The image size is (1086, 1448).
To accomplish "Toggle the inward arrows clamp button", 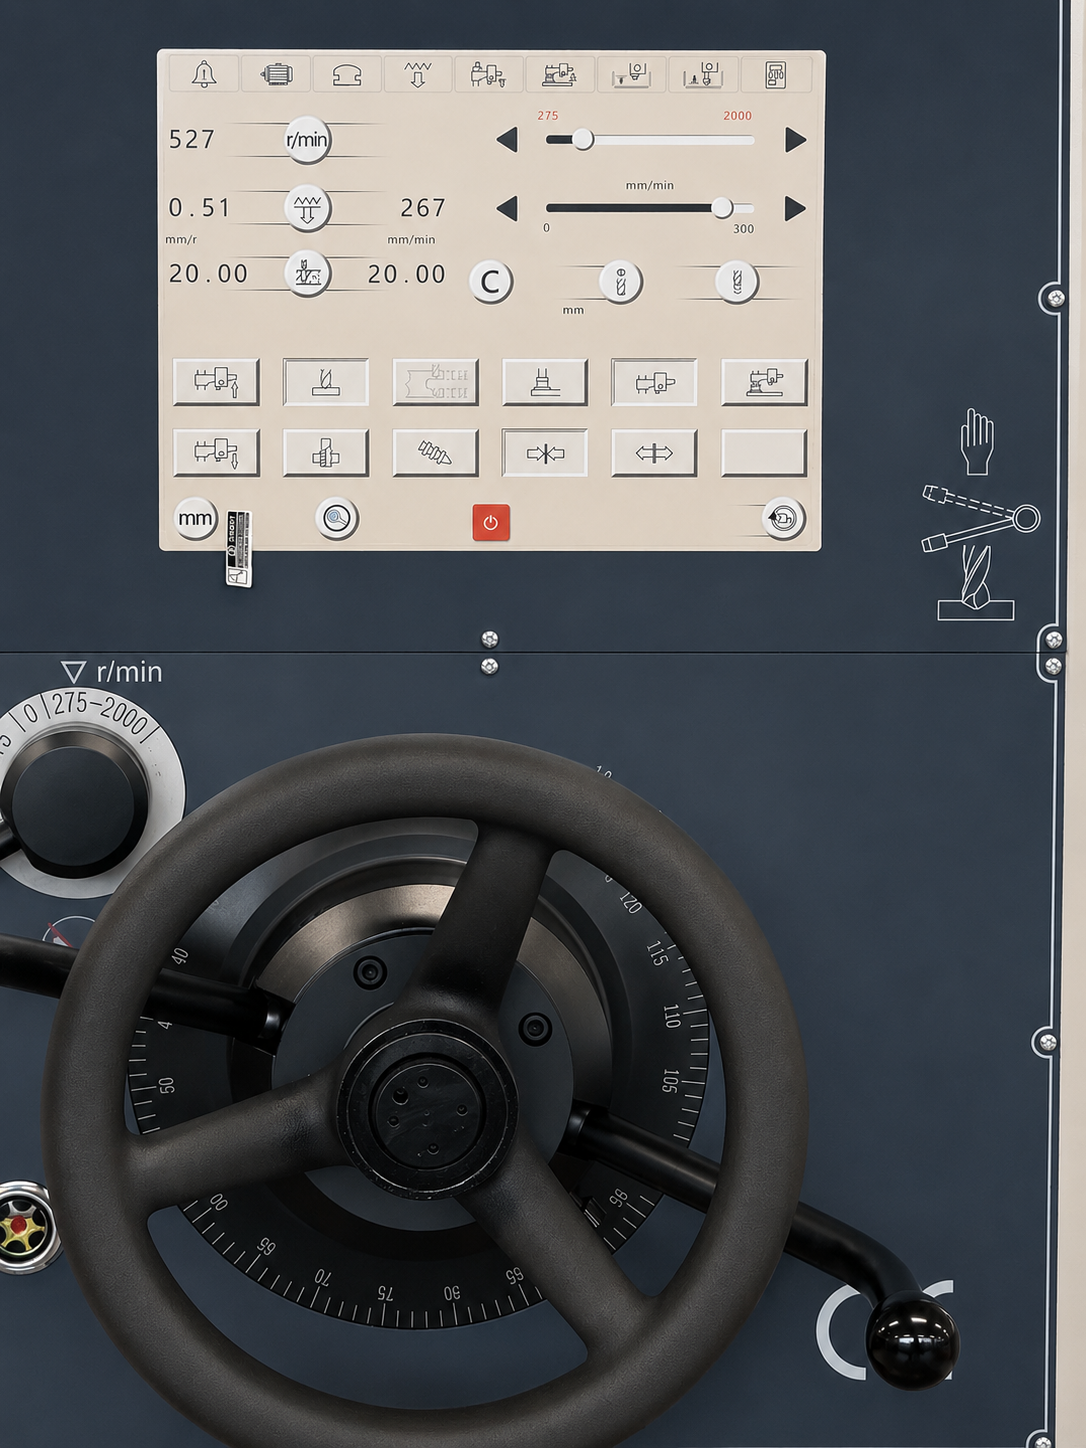I will coord(545,453).
